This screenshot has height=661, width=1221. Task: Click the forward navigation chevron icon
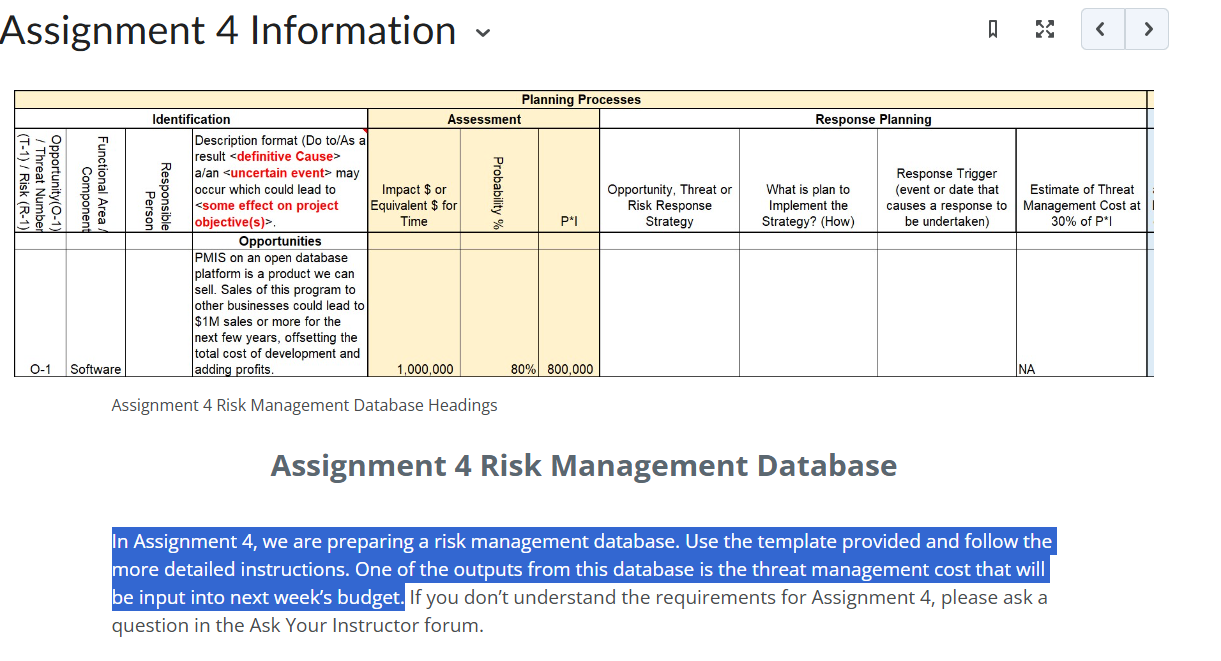click(1146, 29)
